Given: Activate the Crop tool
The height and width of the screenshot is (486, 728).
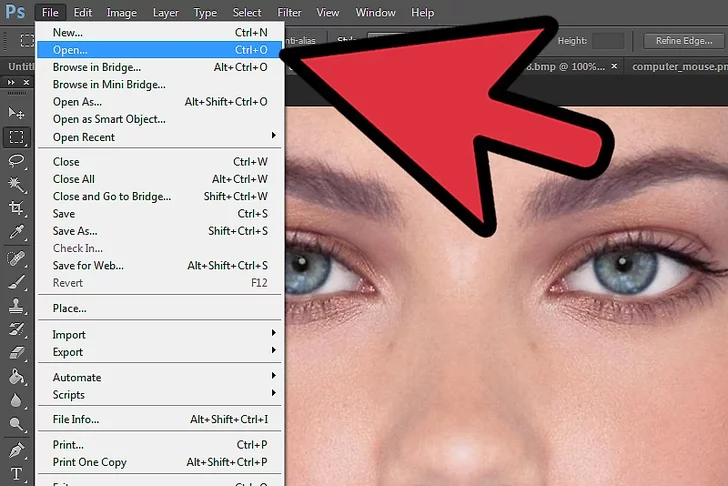Looking at the screenshot, I should coord(16,209).
